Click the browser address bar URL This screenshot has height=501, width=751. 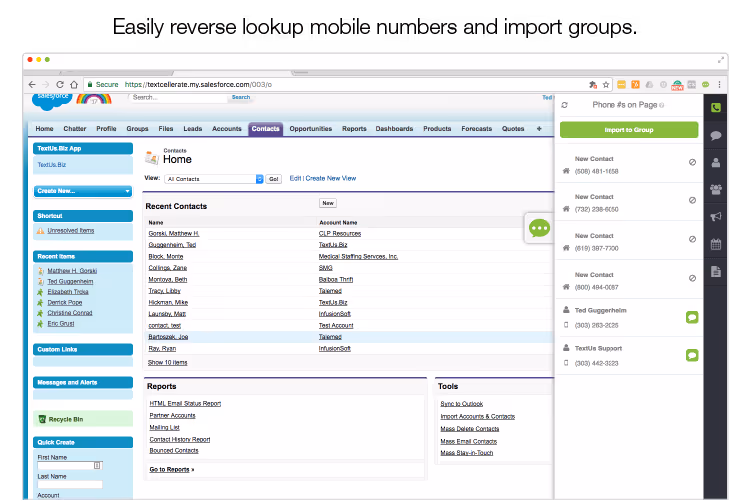coord(198,84)
